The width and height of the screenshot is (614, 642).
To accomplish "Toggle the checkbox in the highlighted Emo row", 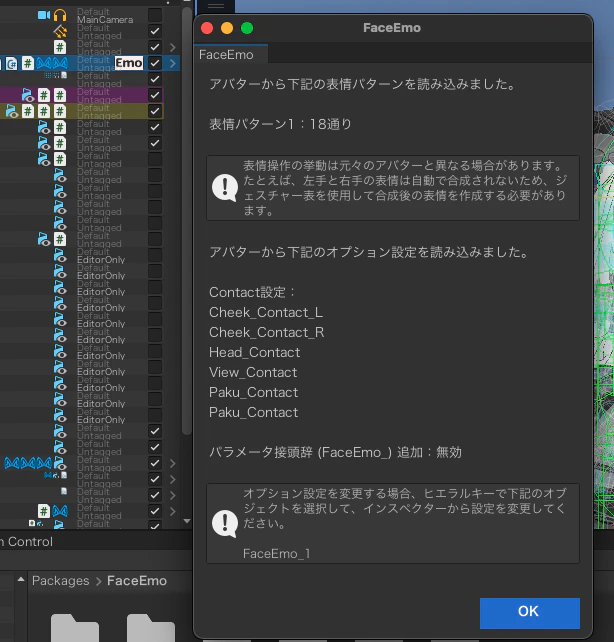I will point(155,63).
